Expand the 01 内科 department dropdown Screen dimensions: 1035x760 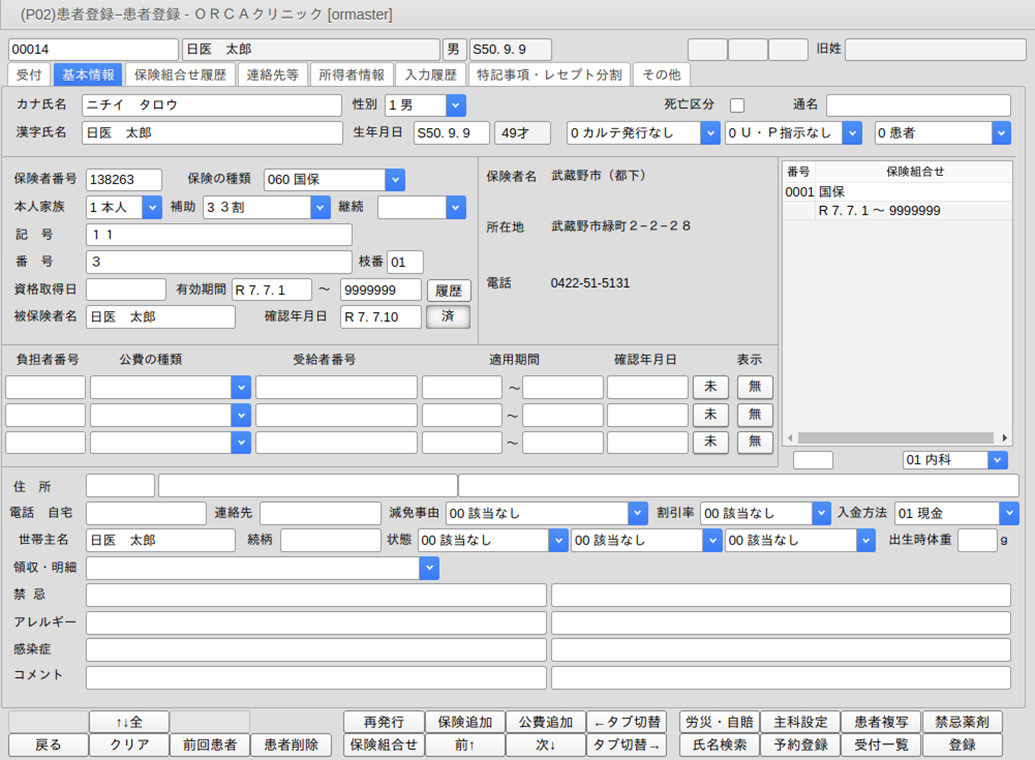997,460
